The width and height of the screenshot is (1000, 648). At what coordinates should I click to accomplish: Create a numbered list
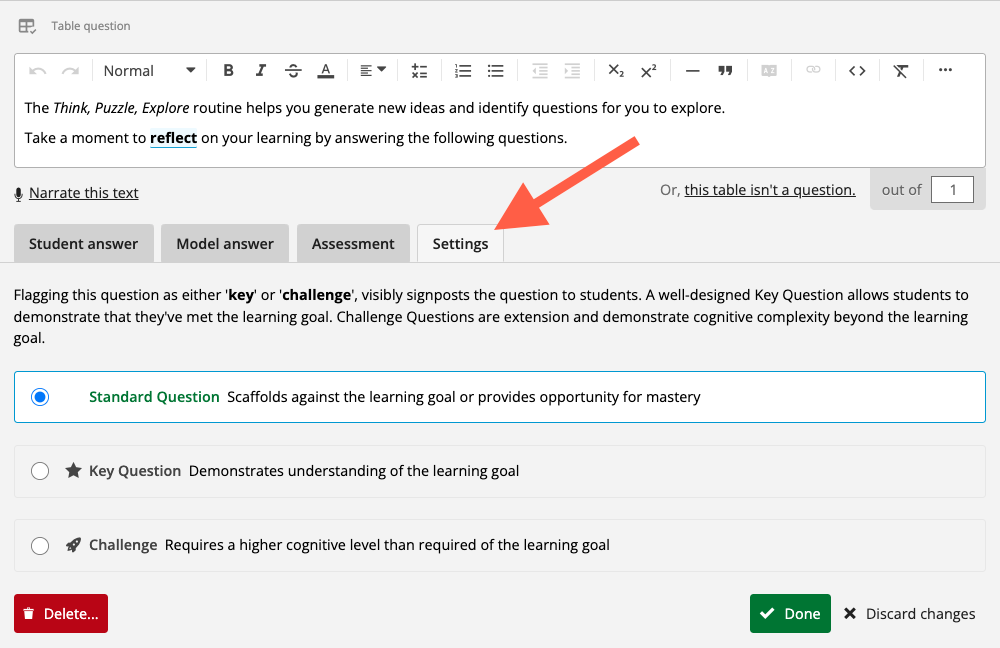click(x=463, y=70)
